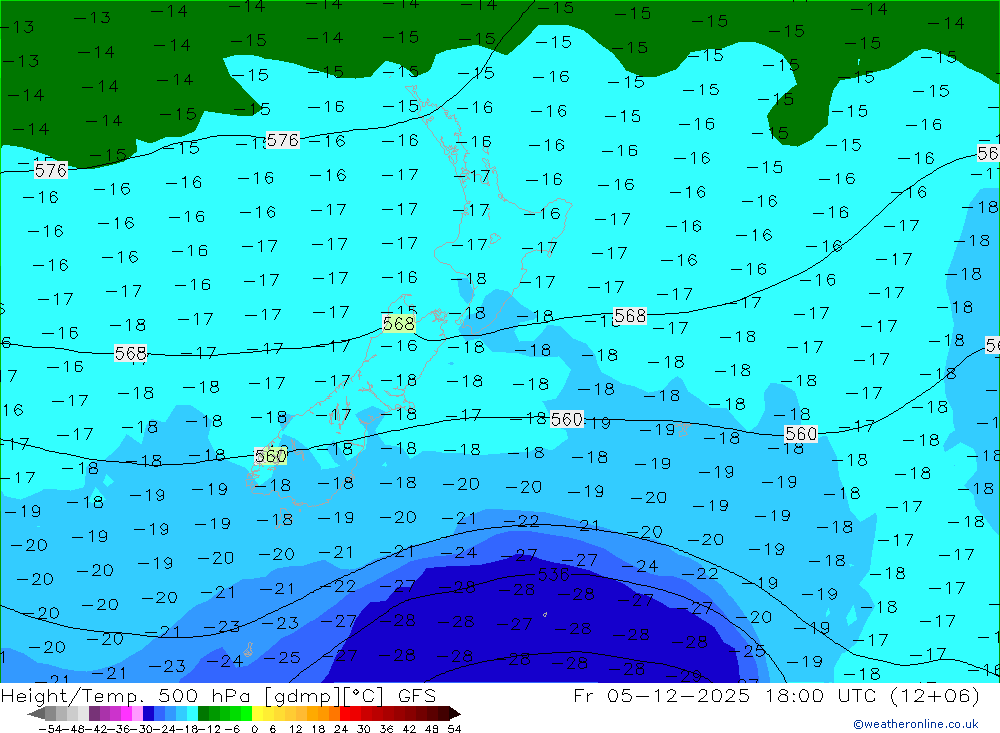Click the (12+06) forecast run label

934,695
